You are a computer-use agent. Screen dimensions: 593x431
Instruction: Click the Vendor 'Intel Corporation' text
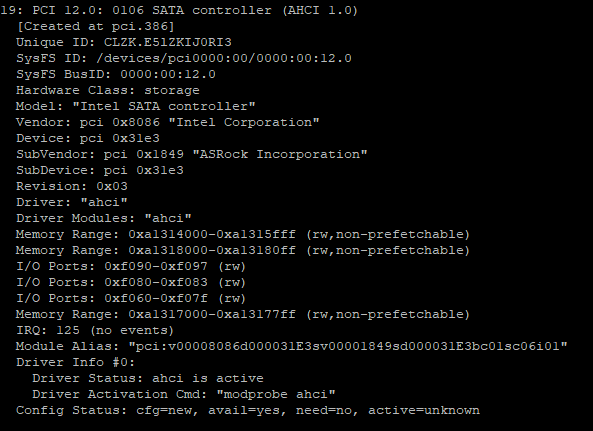click(248, 122)
